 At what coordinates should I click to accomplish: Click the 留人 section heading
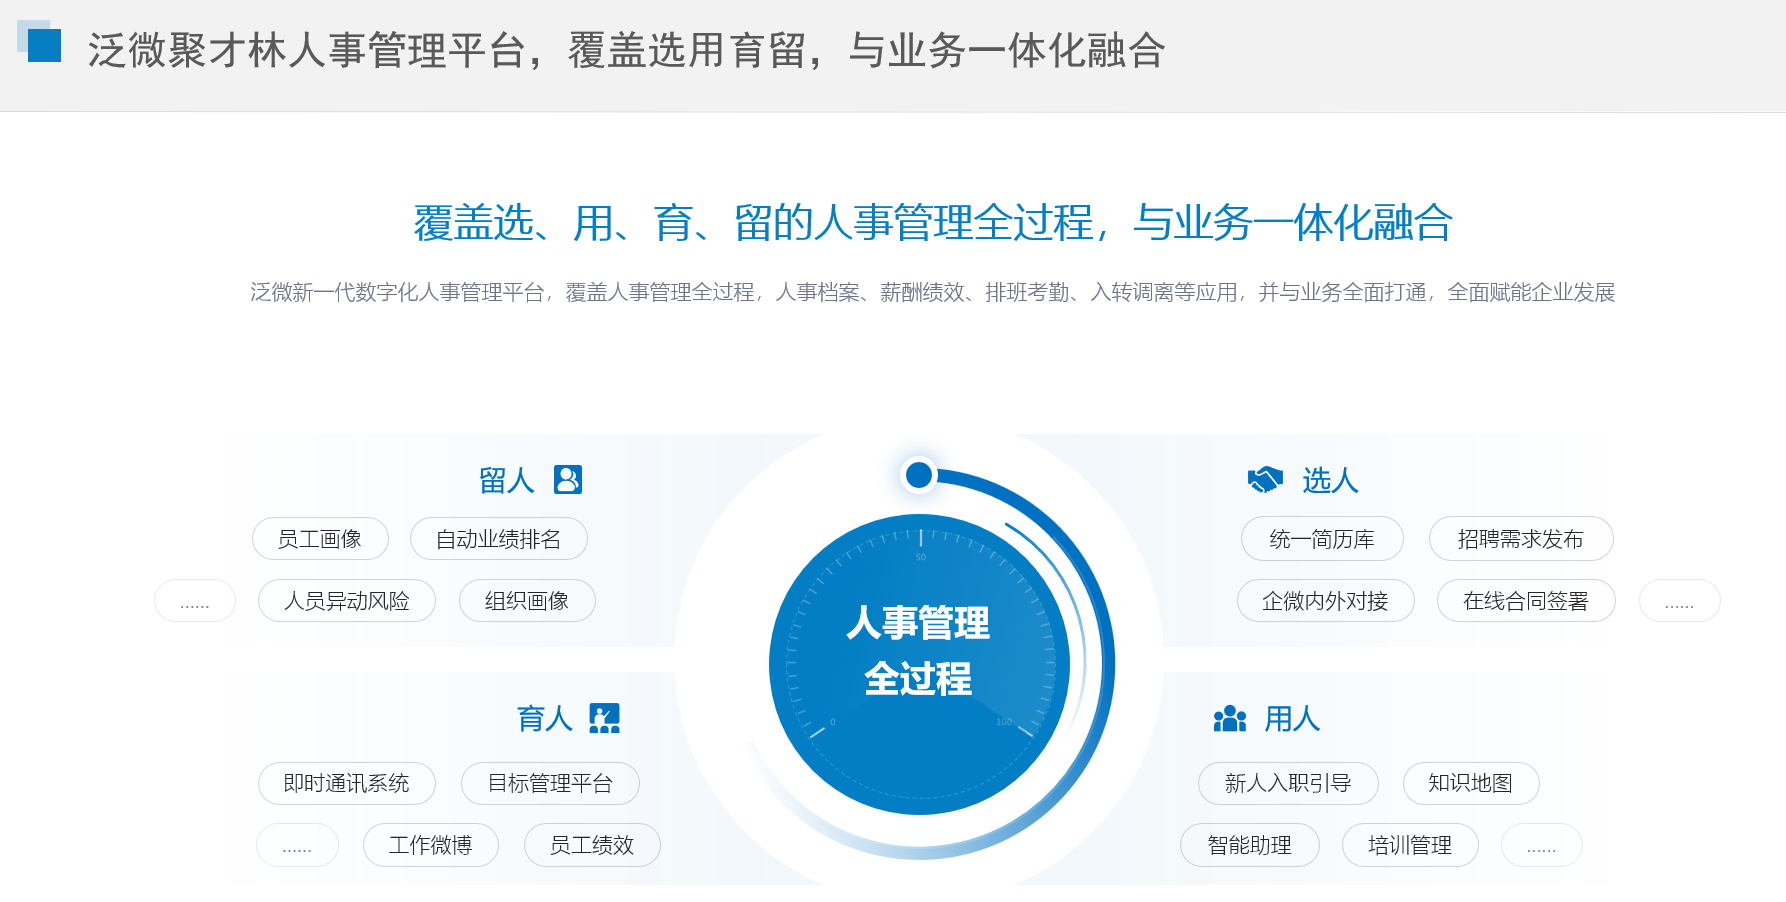[507, 481]
